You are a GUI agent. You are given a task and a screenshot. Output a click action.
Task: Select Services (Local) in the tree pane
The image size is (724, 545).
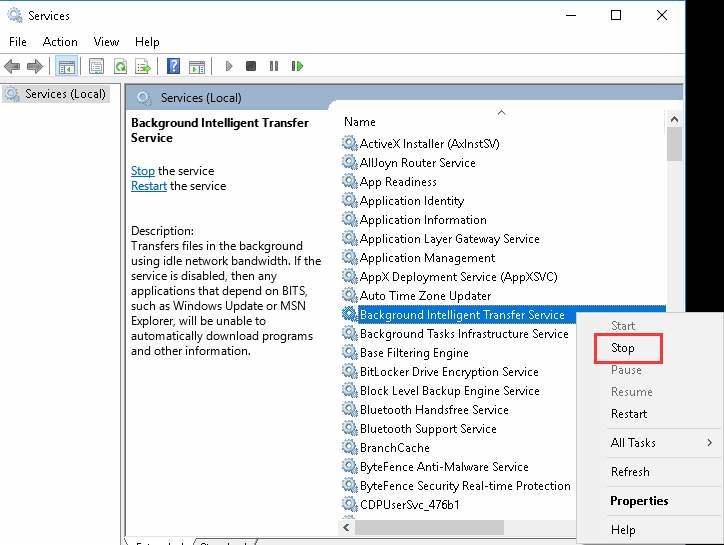coord(56,94)
